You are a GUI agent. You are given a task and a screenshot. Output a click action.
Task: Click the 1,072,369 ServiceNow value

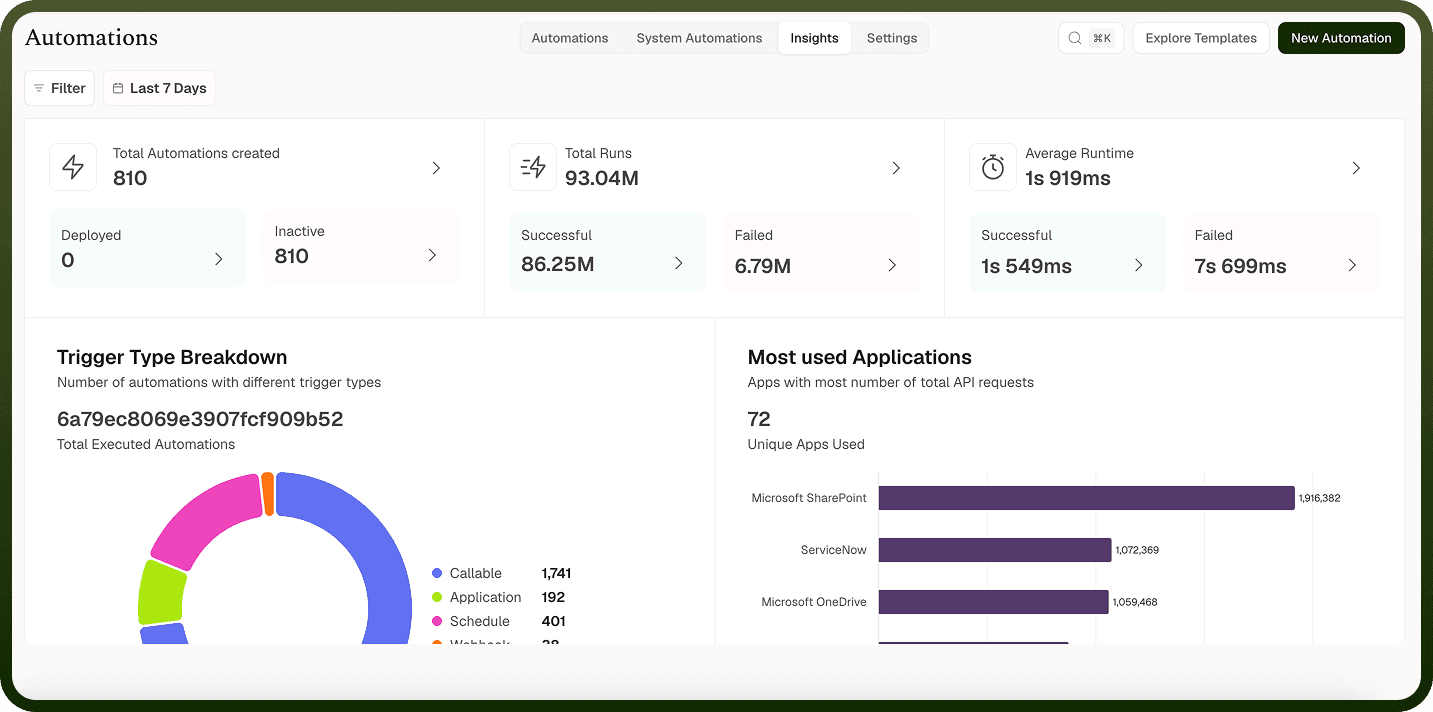click(1137, 550)
